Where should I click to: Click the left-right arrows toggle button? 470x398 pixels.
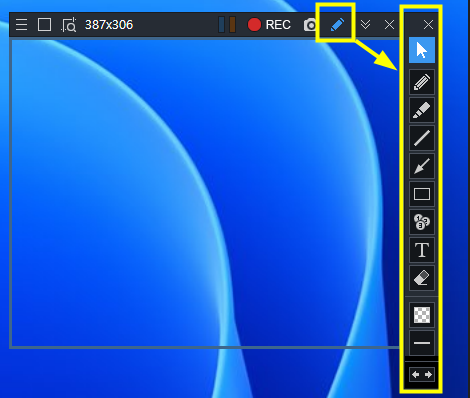[x=422, y=375]
